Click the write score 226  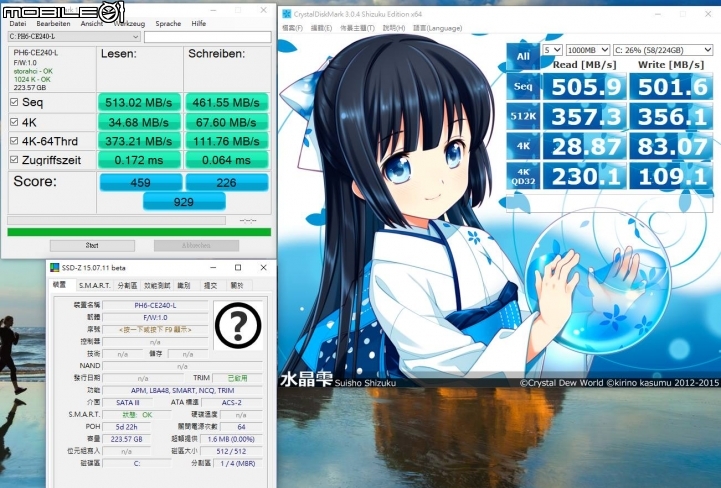point(226,183)
